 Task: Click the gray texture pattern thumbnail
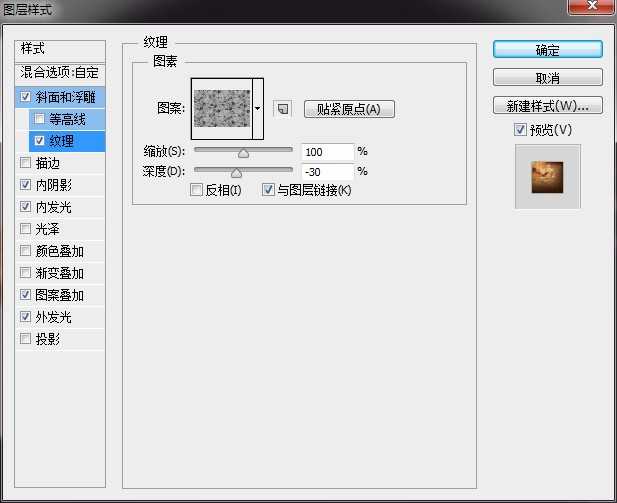point(222,108)
